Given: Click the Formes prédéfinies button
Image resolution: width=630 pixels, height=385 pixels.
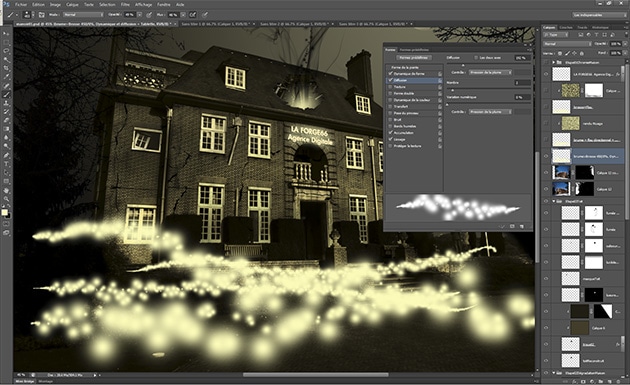Looking at the screenshot, I should point(414,58).
